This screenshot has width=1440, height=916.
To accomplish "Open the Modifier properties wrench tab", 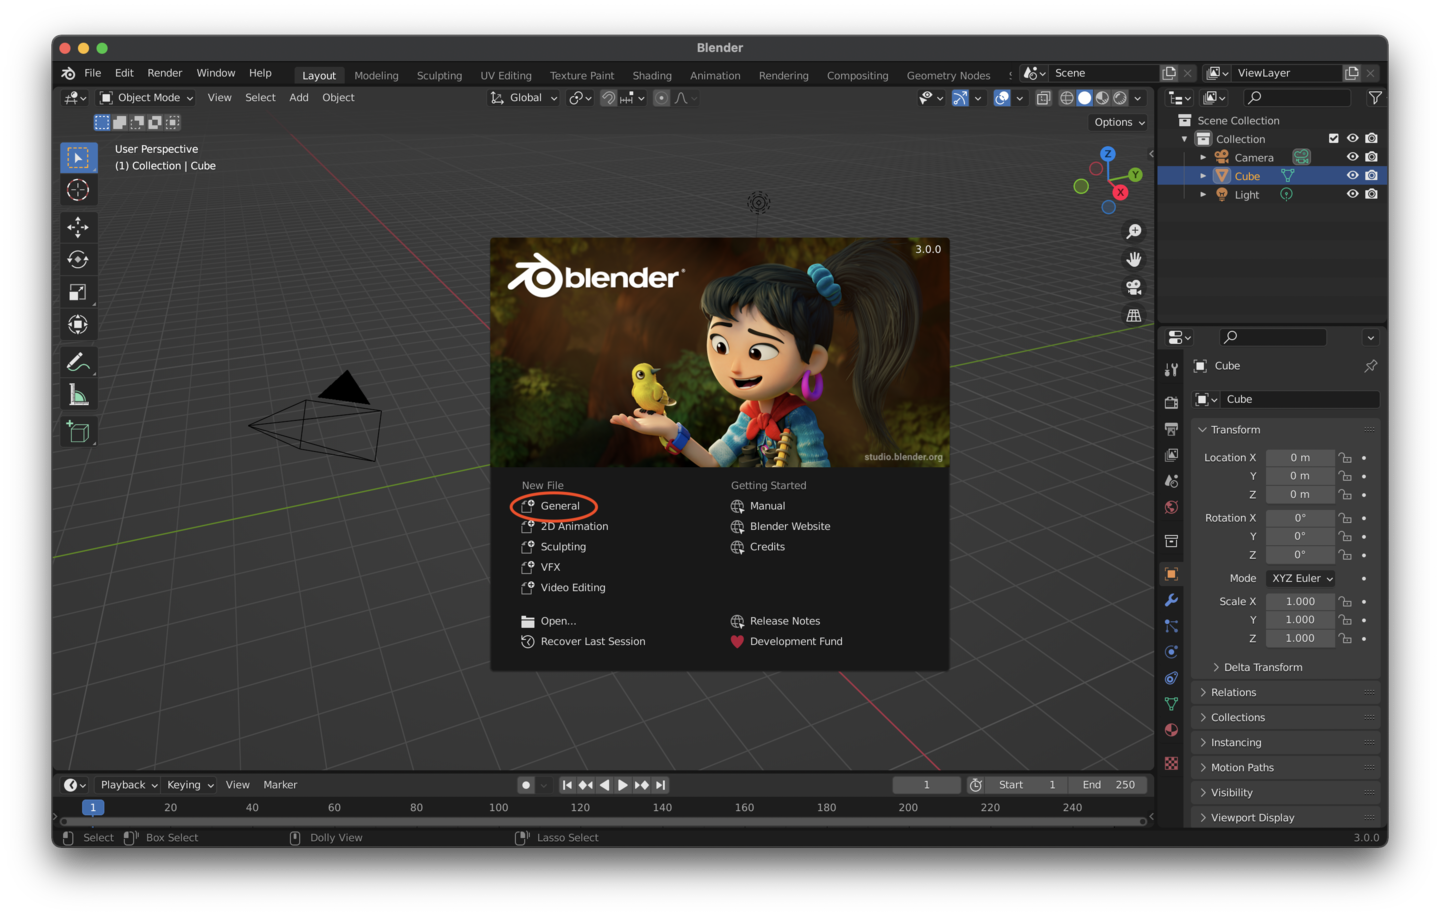I will [x=1171, y=600].
